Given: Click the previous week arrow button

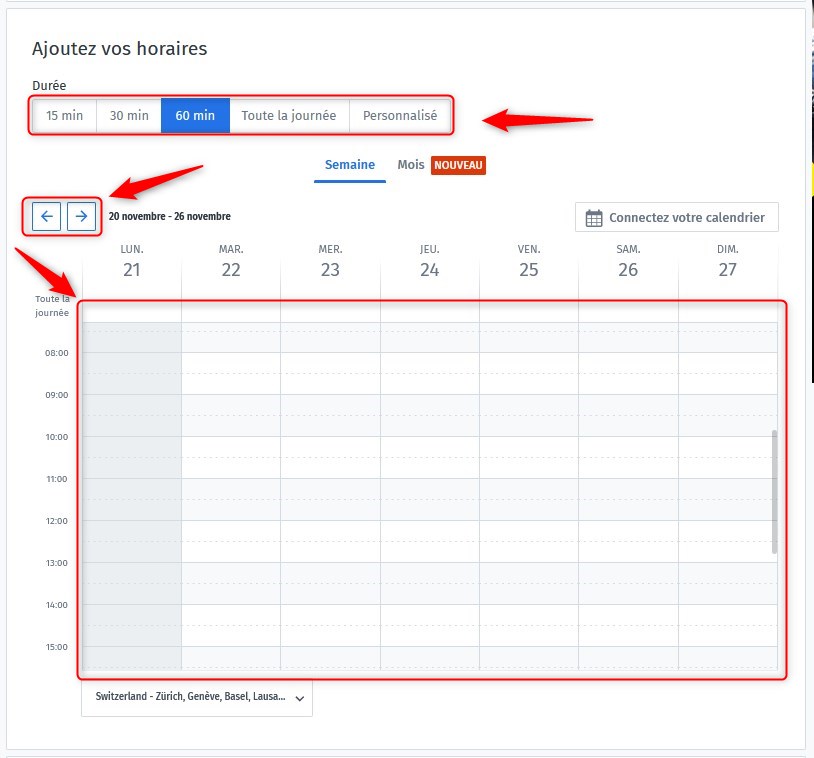Looking at the screenshot, I should (x=46, y=216).
